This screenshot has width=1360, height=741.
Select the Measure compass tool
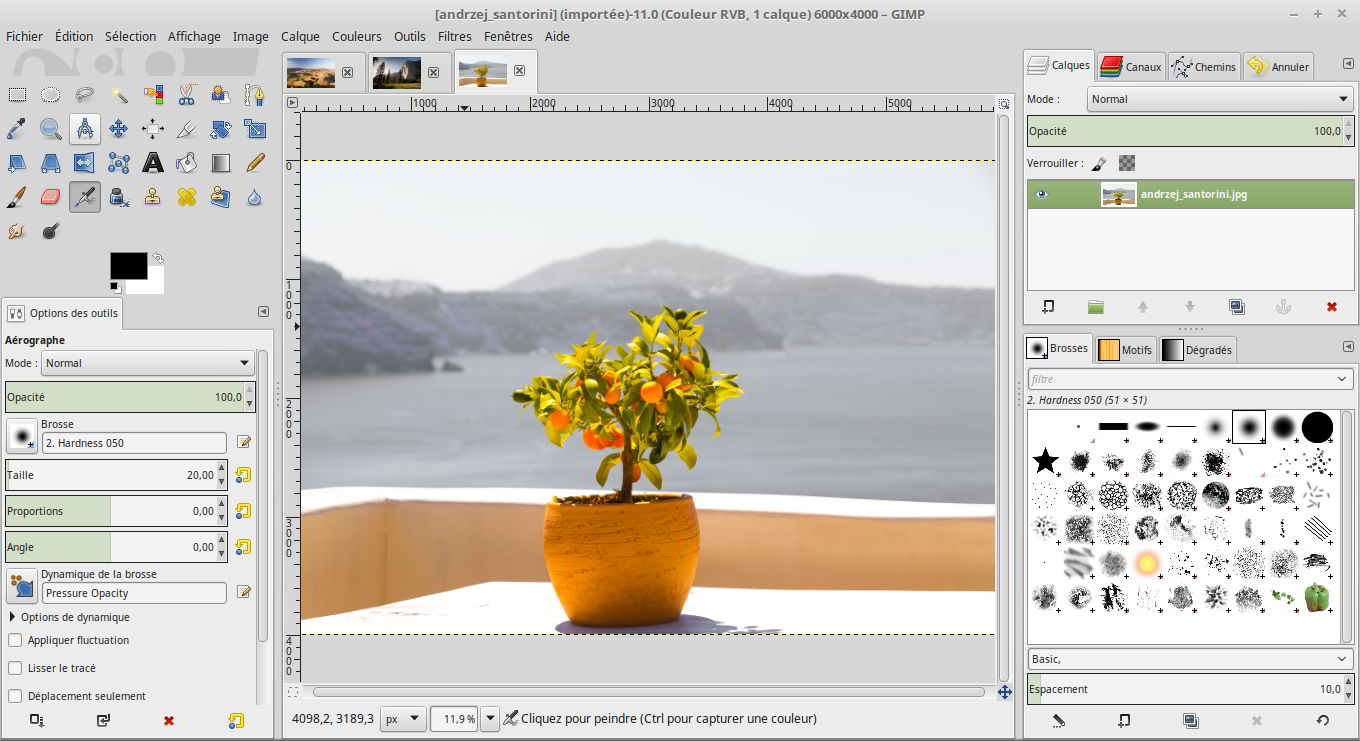(x=85, y=129)
